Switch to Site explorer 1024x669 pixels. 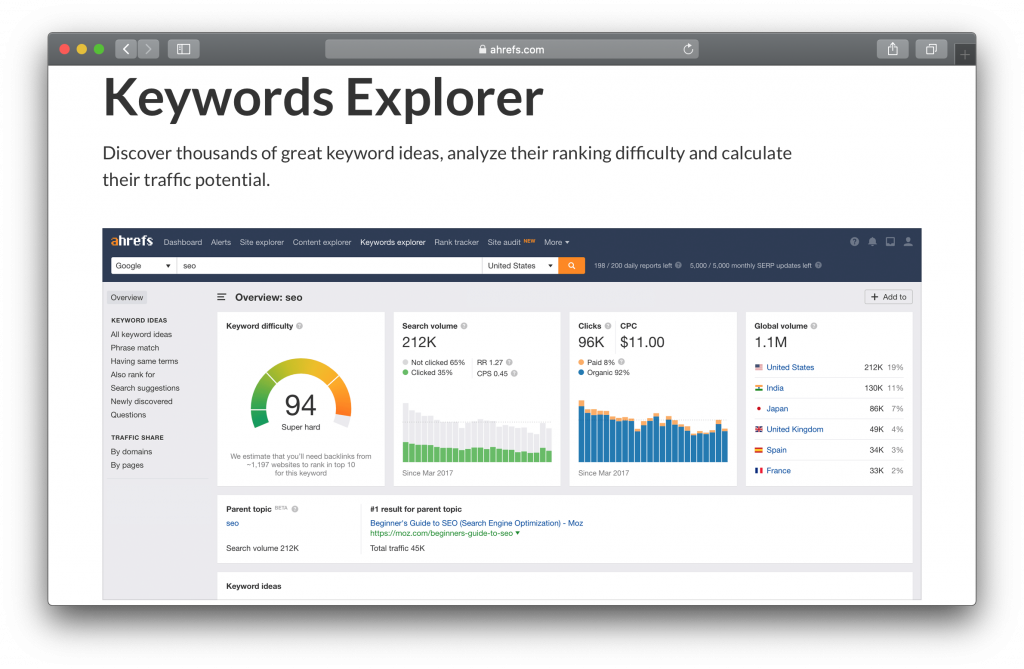click(x=262, y=242)
